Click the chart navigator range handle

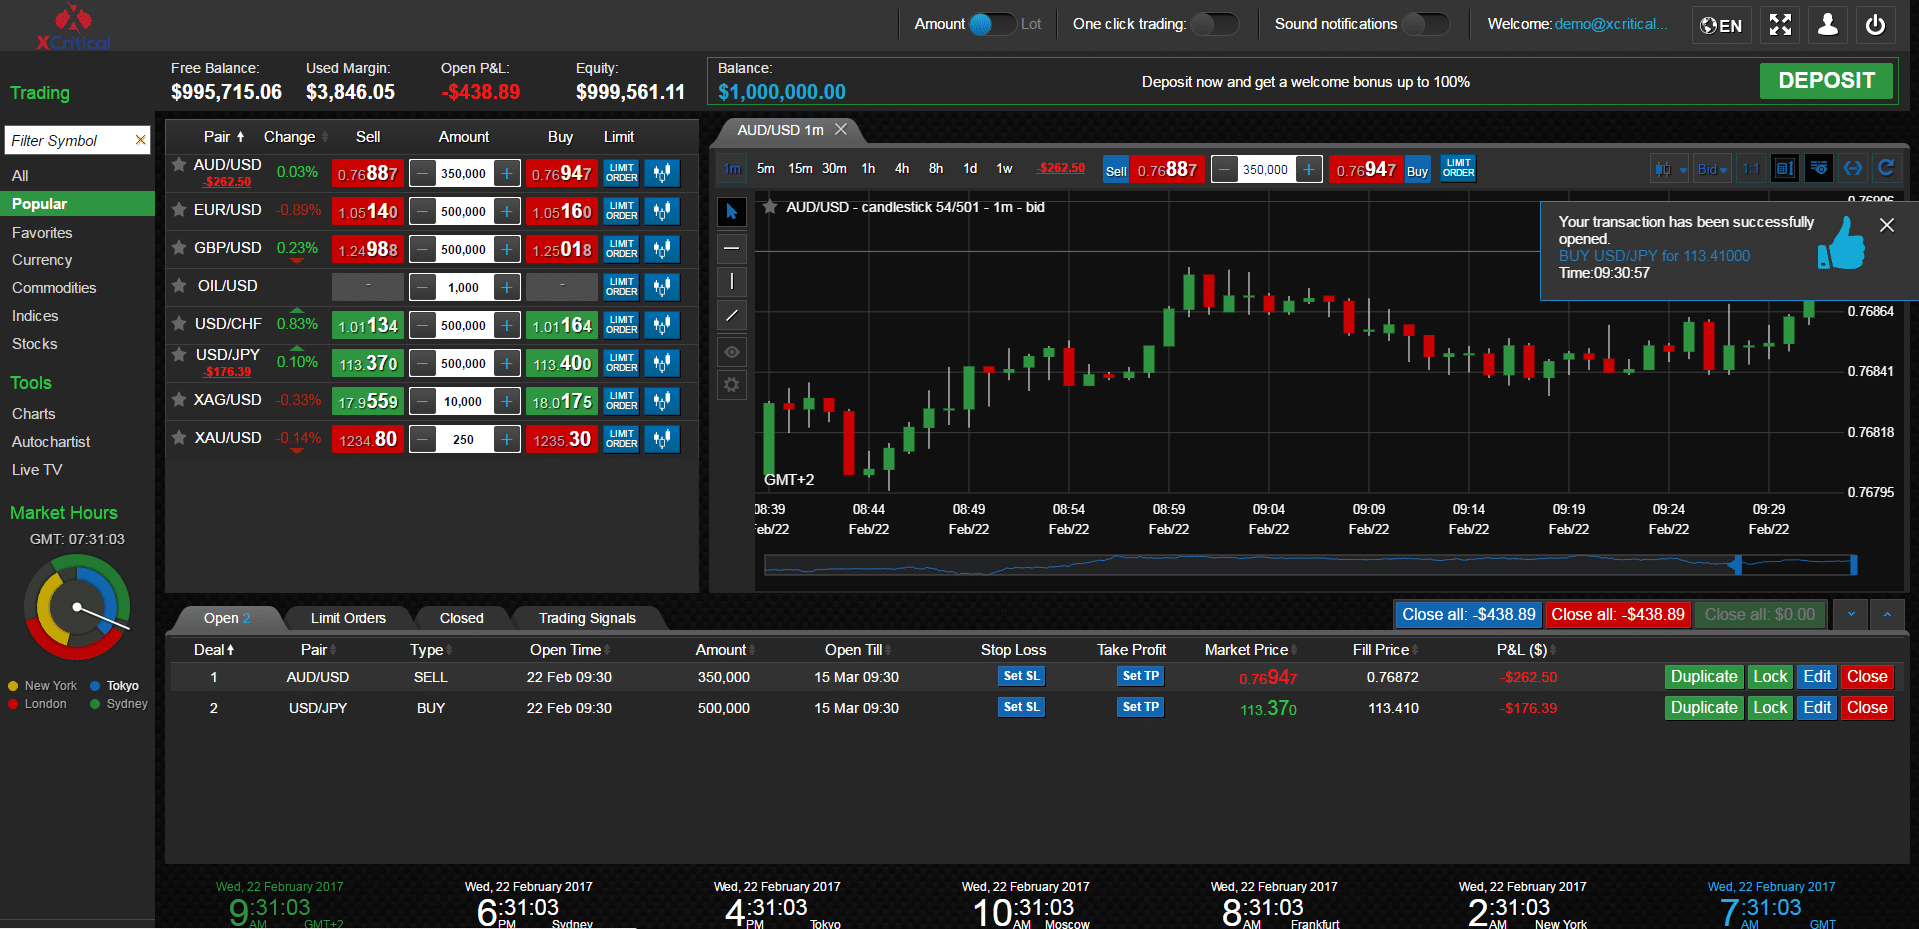(1738, 566)
